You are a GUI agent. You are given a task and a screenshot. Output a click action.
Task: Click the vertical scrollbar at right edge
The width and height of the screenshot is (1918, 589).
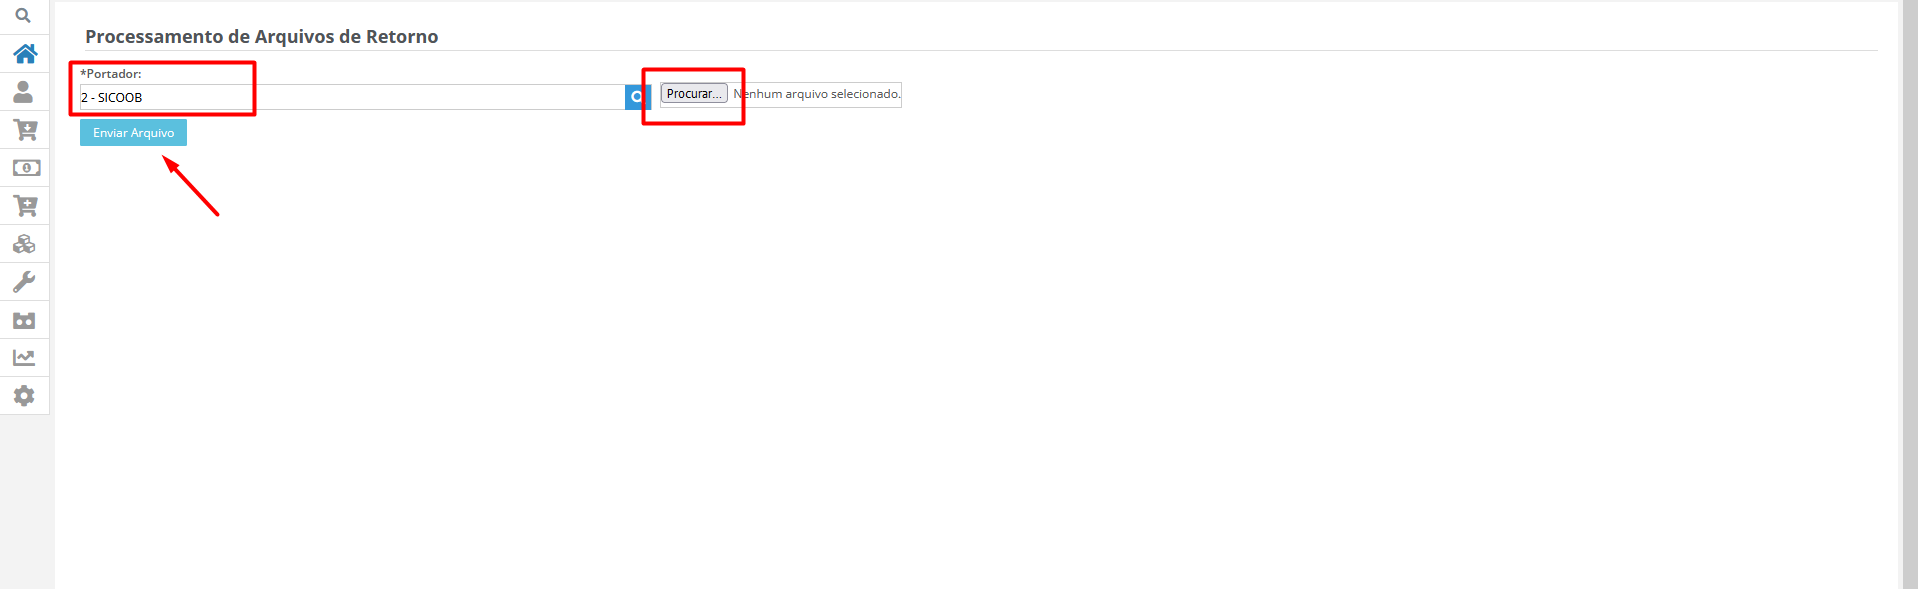[1908, 295]
